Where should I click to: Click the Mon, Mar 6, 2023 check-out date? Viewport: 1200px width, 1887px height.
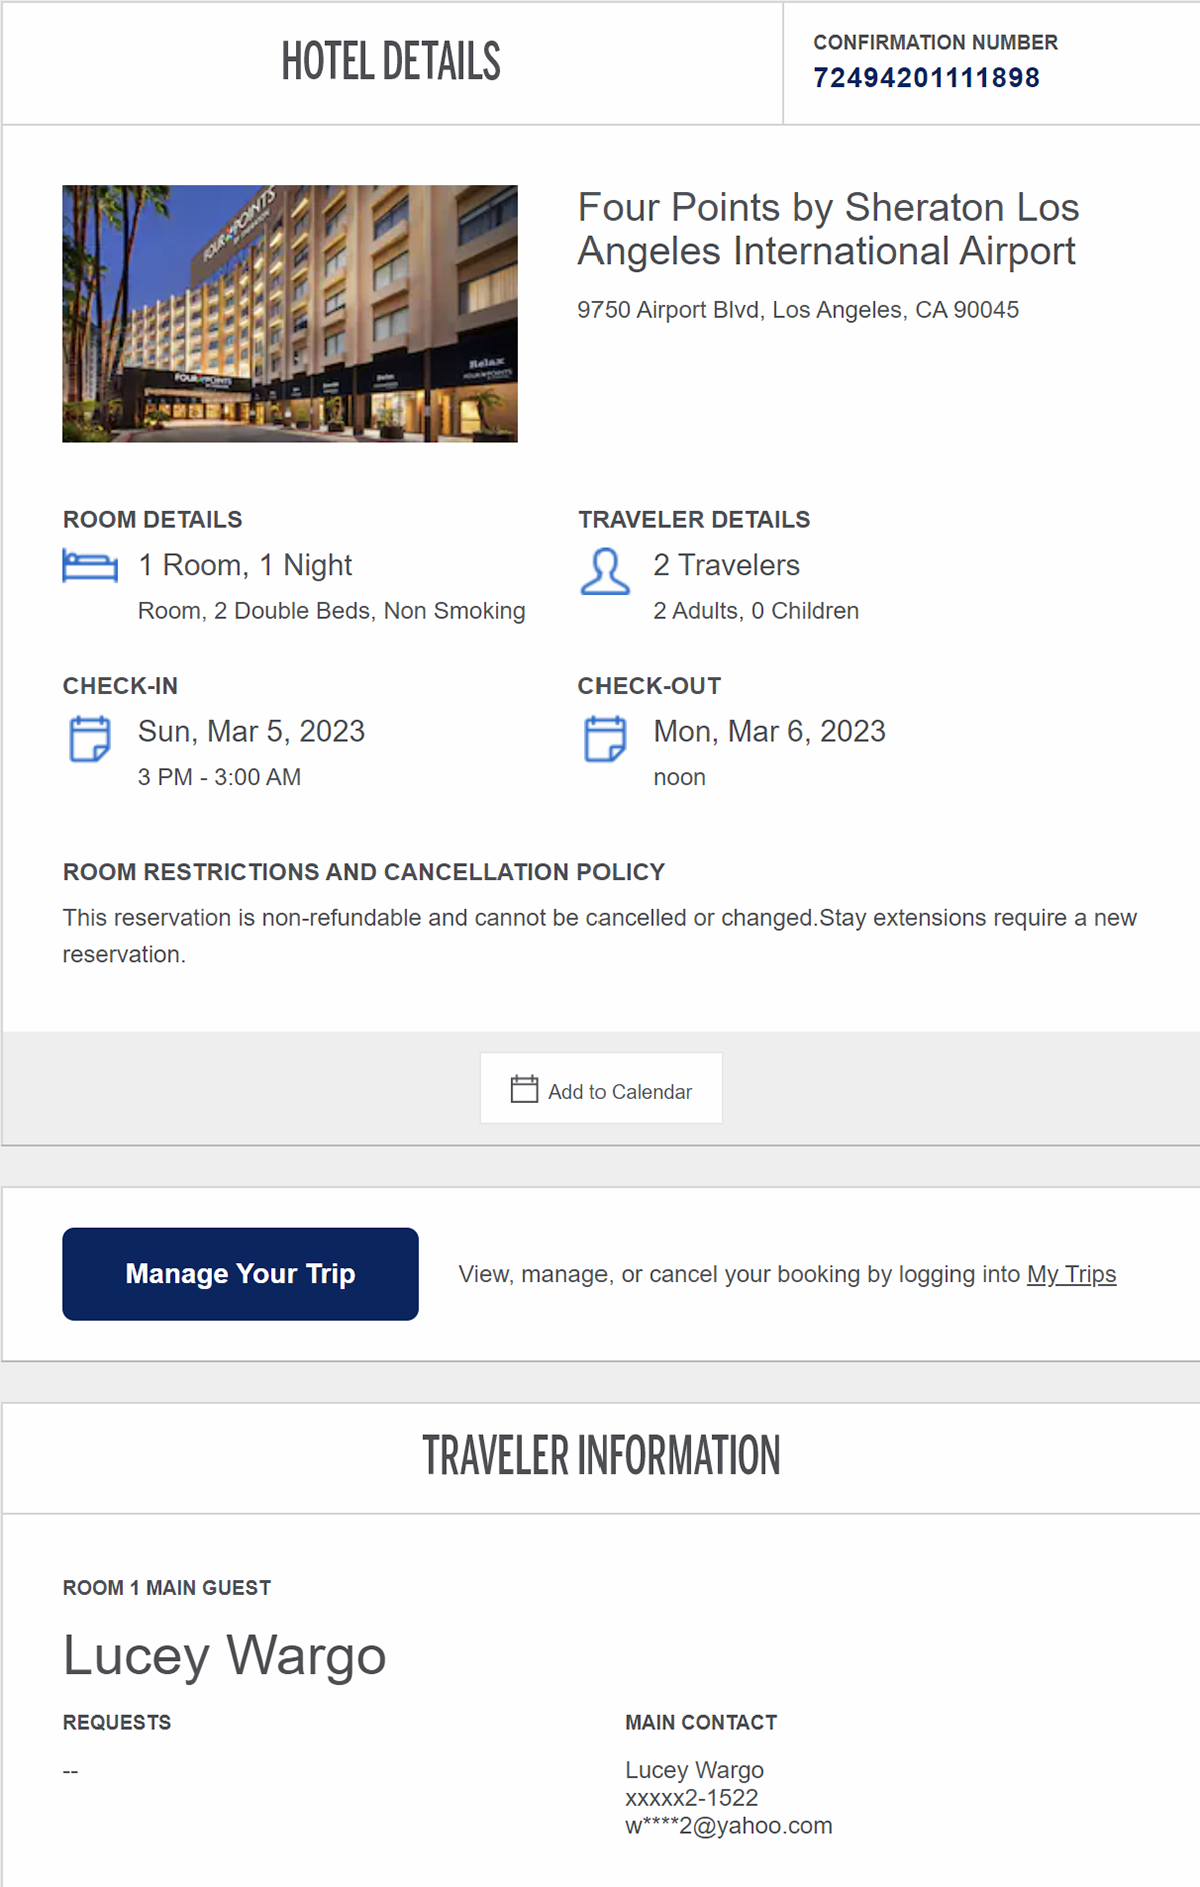click(769, 731)
